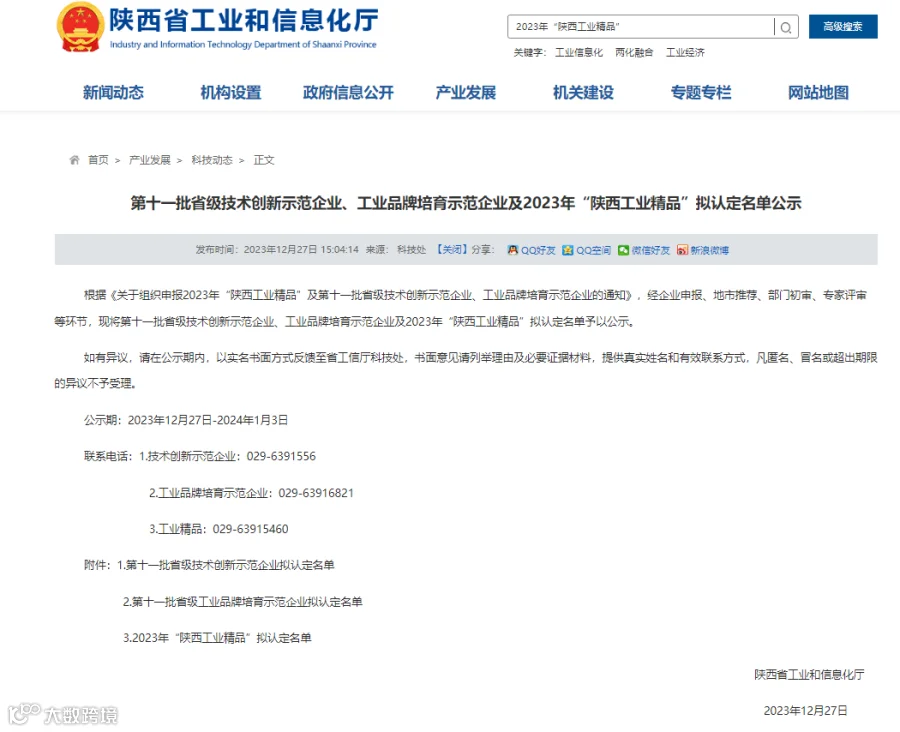Open the 机关建设 menu
Screen dimensions: 900x732
pos(583,92)
